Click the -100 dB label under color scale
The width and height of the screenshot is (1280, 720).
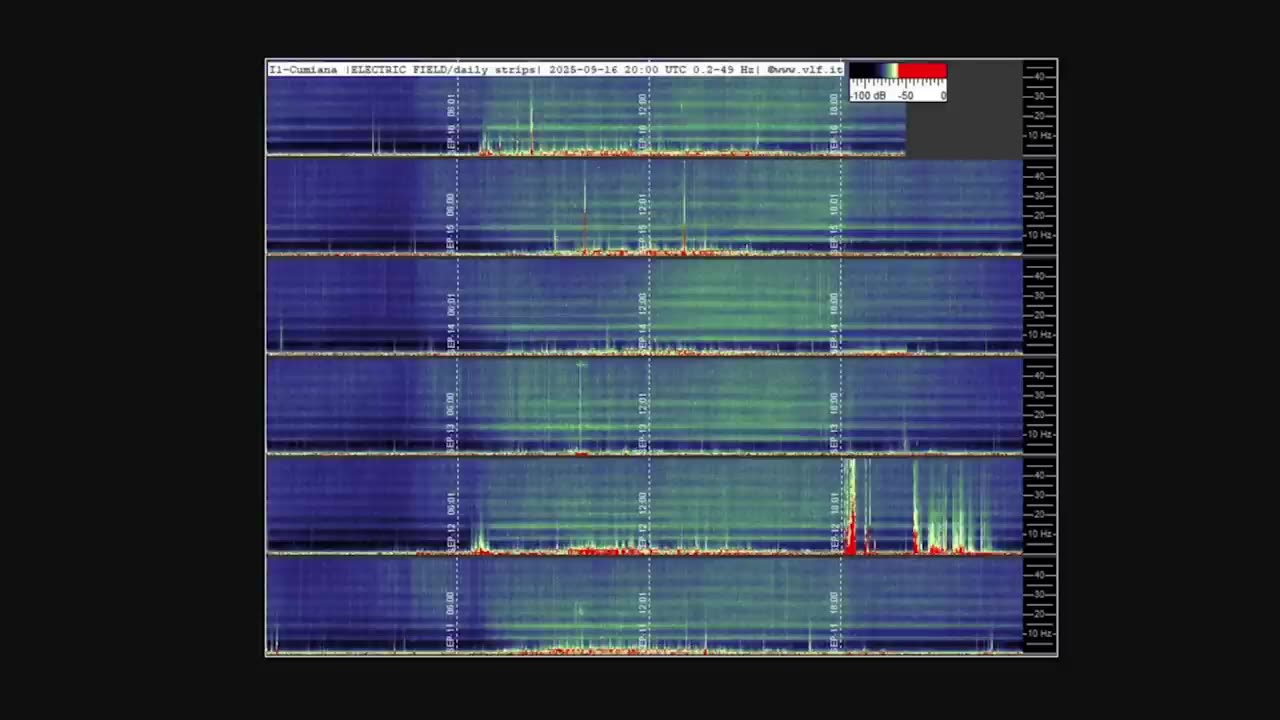pos(868,96)
